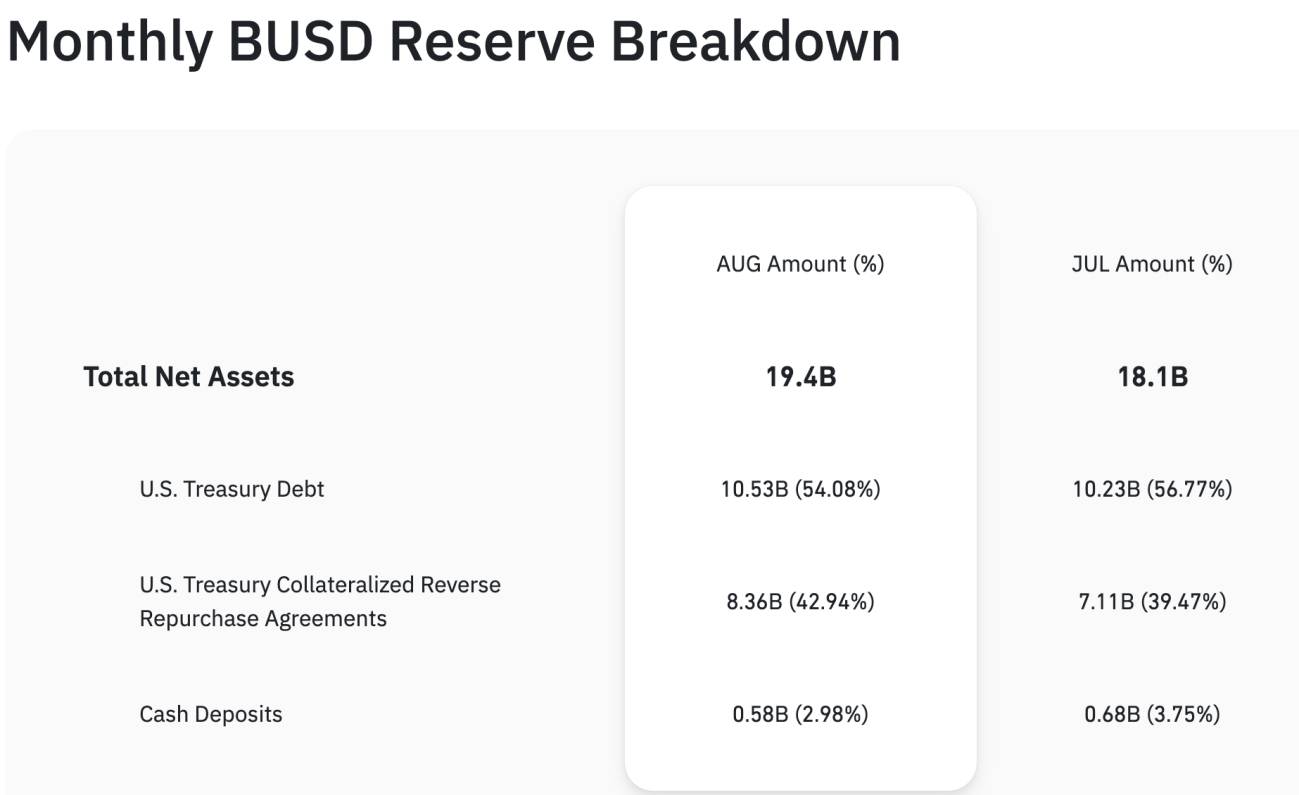This screenshot has height=795, width=1299.
Task: Click the U.S. Treasury Debt row label
Action: [x=231, y=489]
